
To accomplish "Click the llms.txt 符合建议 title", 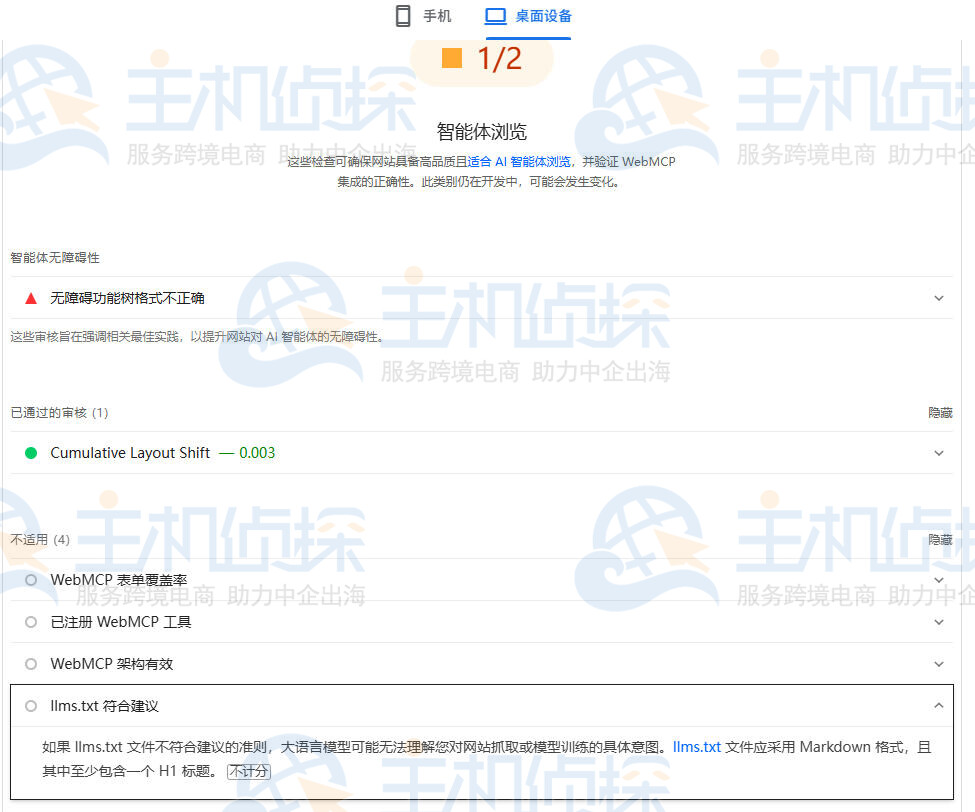I will 104,706.
